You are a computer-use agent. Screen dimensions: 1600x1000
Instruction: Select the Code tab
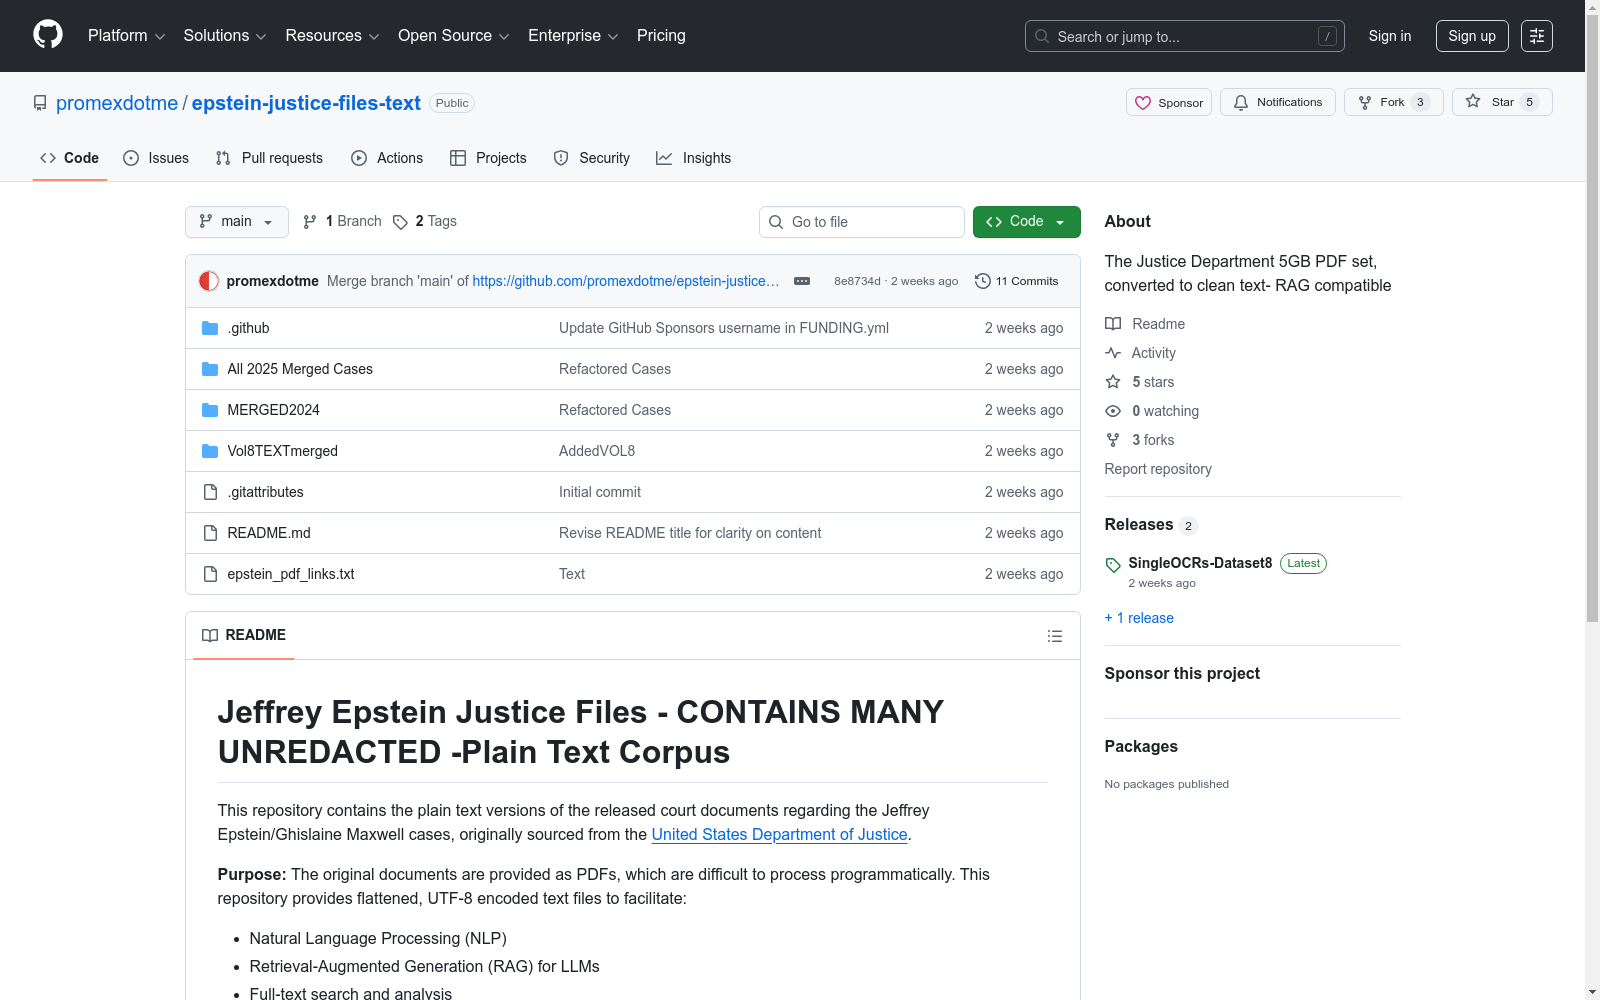70,158
